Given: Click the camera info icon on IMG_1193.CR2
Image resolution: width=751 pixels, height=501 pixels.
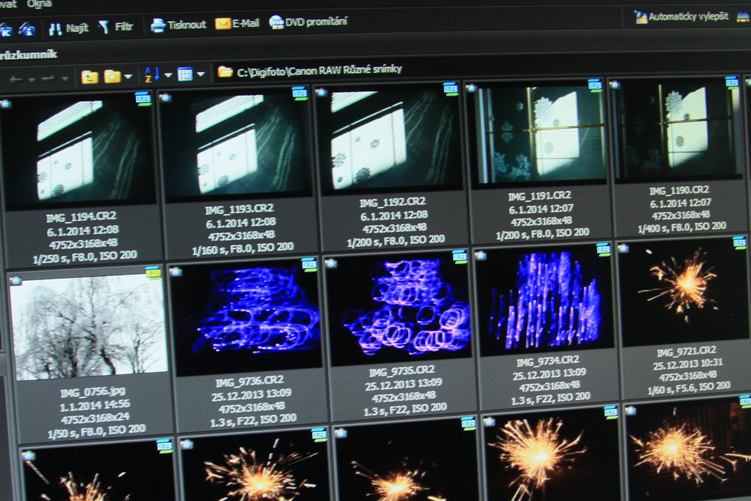Looking at the screenshot, I should pos(165,98).
